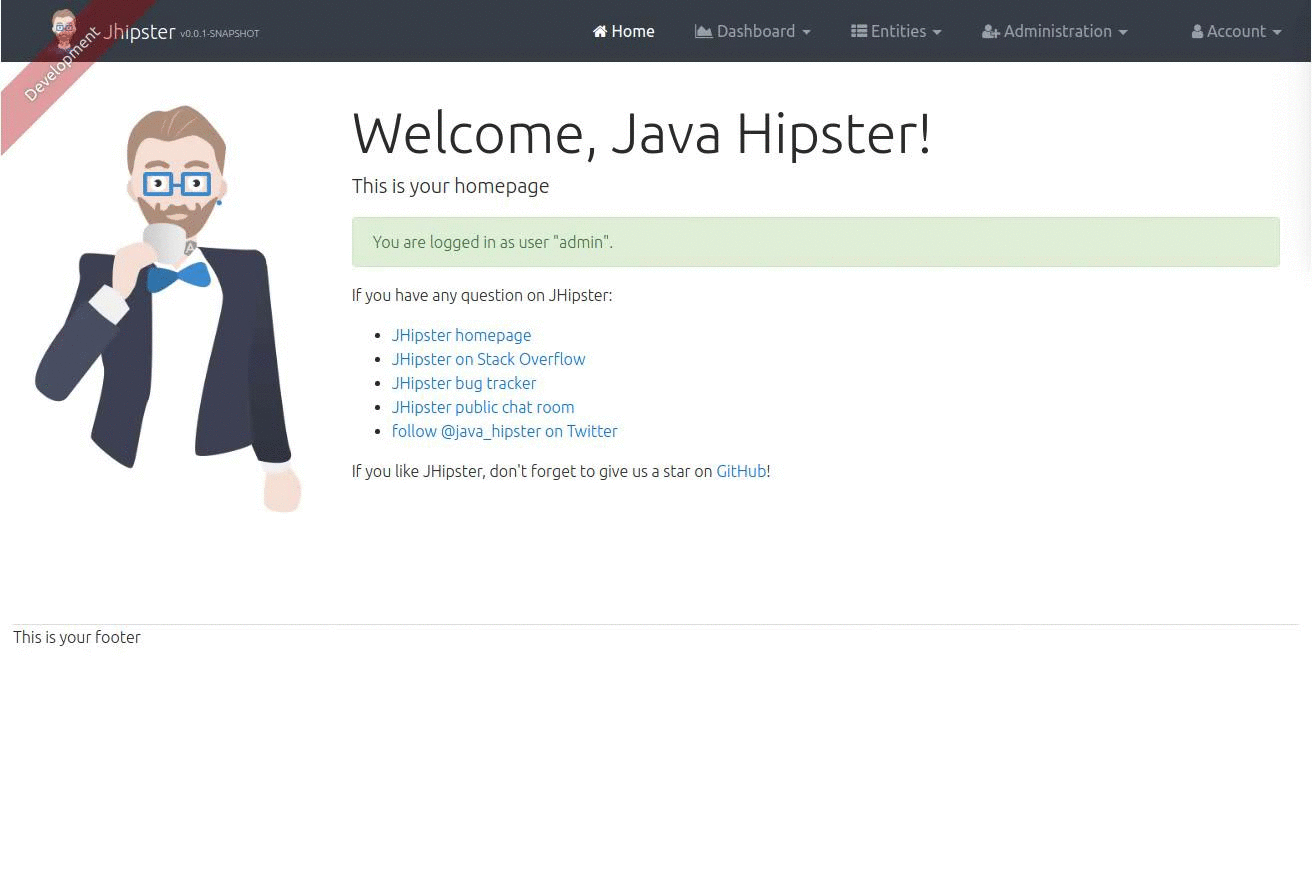Image resolution: width=1312 pixels, height=880 pixels.
Task: Click the 'Welcome, Java Hipster!' heading
Action: pos(641,134)
